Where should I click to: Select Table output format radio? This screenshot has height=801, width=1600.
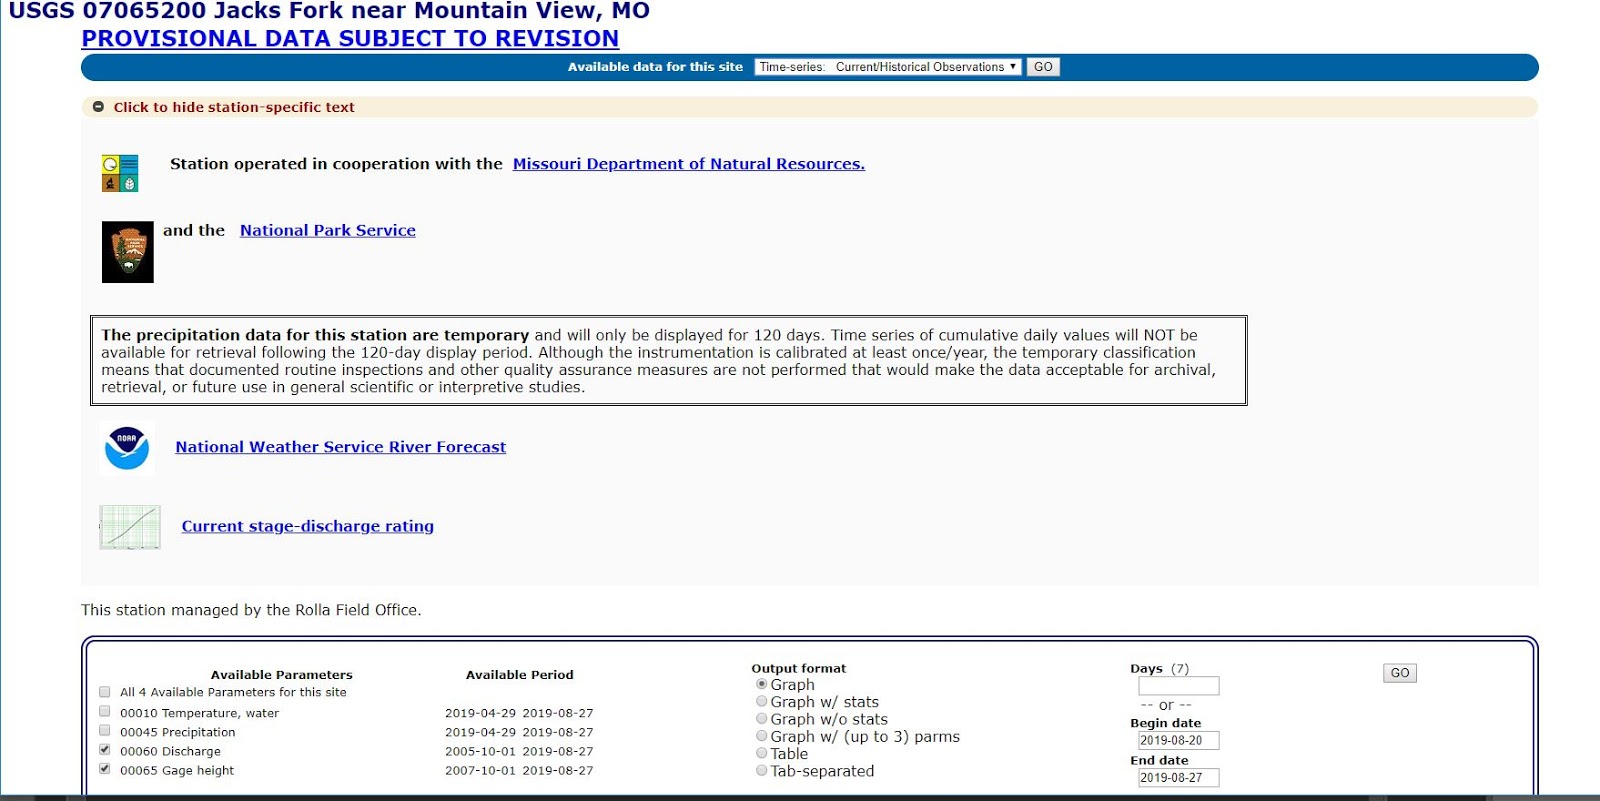(x=762, y=753)
